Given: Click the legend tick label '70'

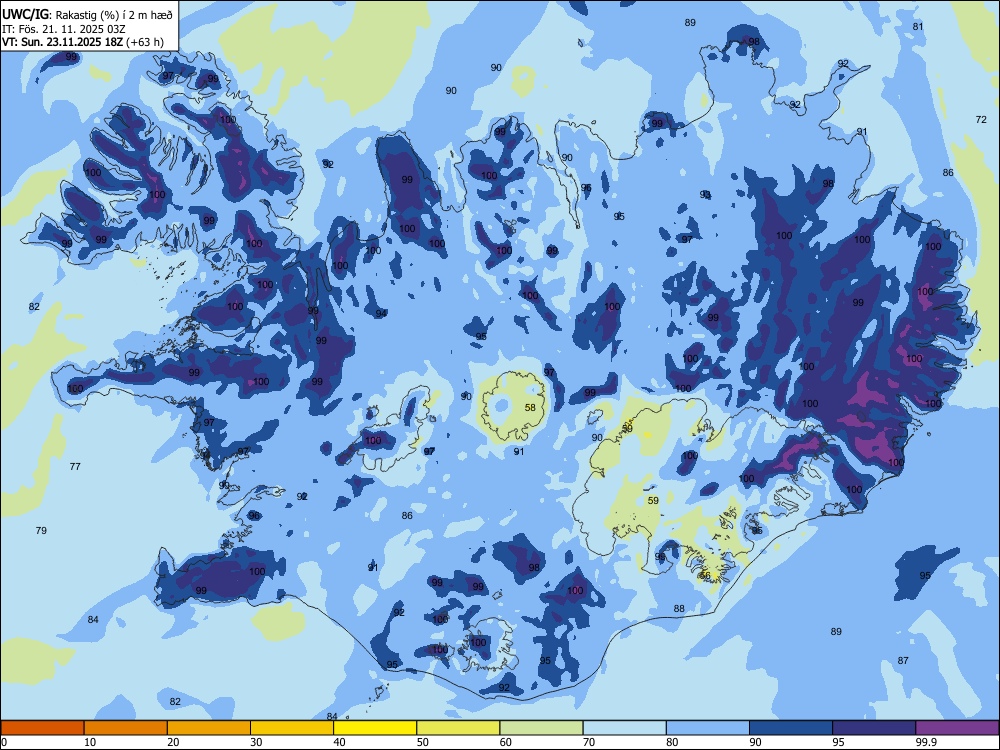Looking at the screenshot, I should [x=589, y=742].
